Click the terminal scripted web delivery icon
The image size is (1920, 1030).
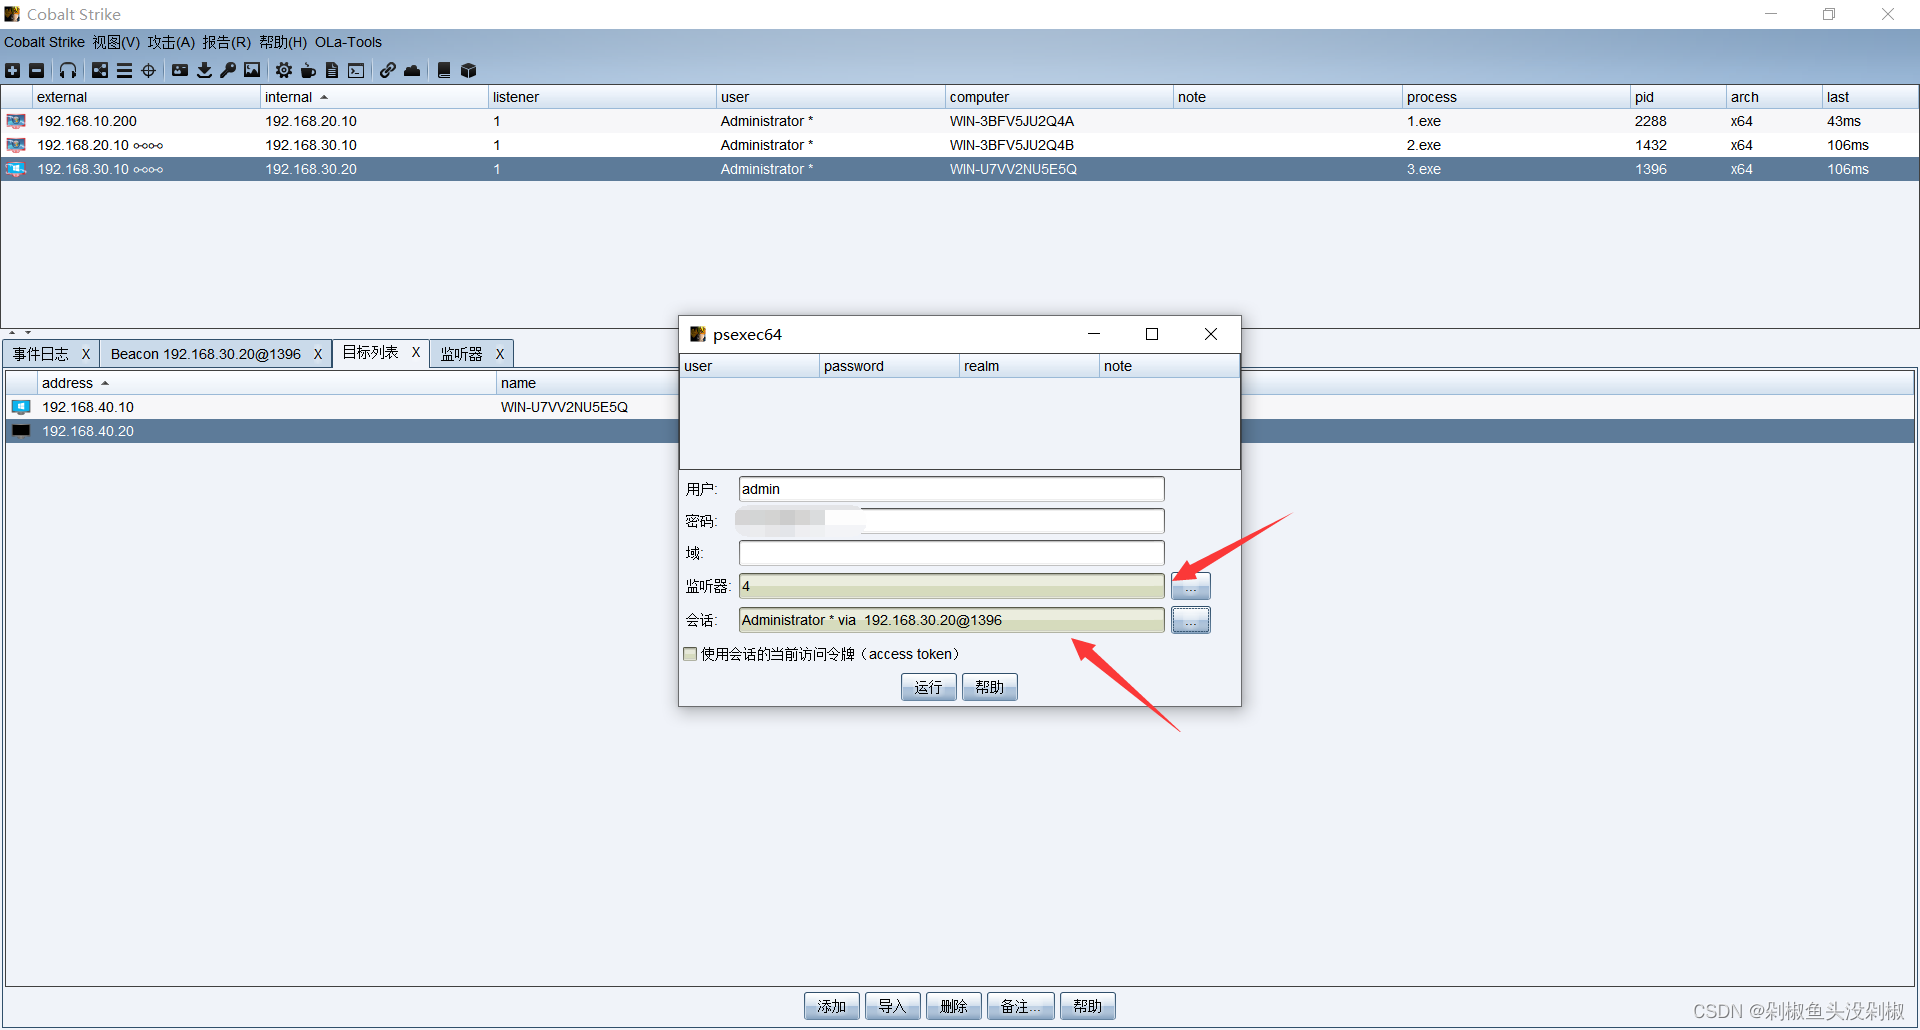356,70
